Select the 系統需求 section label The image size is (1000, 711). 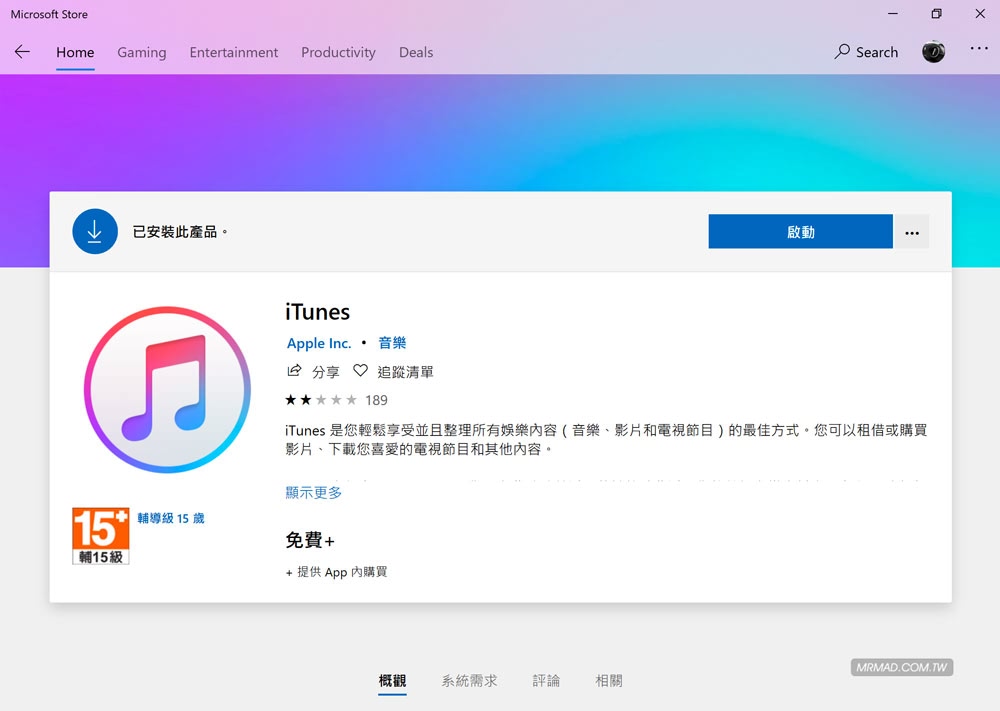[469, 680]
